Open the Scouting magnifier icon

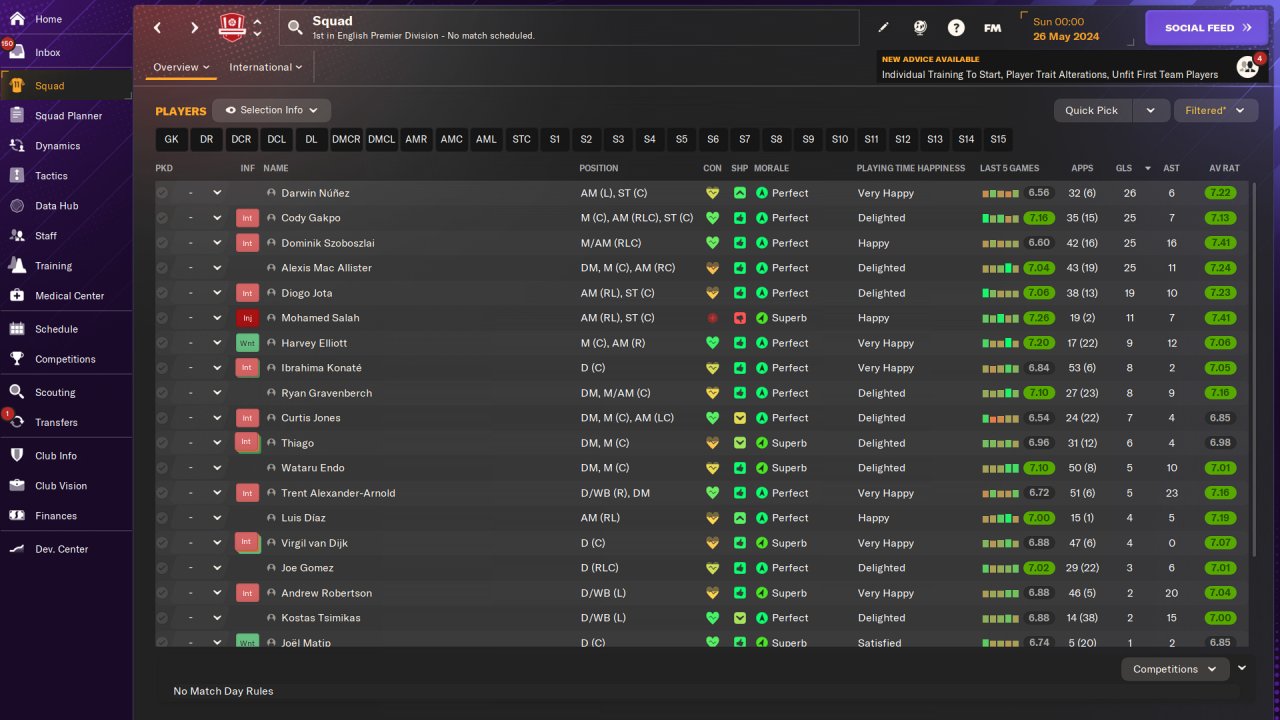[x=17, y=392]
